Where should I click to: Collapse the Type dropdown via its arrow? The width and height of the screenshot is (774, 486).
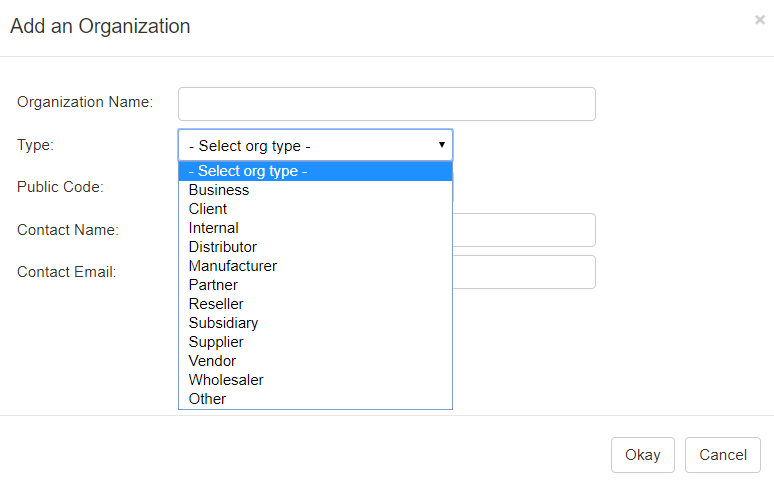[441, 145]
